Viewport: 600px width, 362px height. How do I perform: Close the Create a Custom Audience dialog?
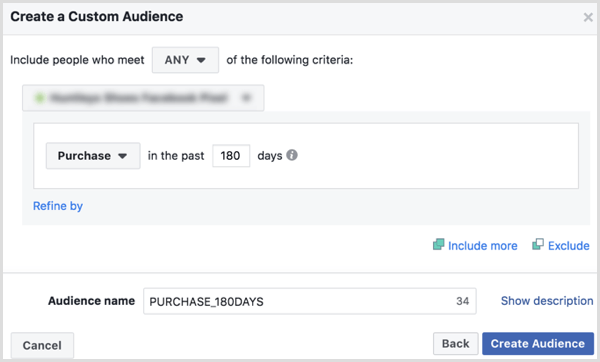[x=588, y=17]
